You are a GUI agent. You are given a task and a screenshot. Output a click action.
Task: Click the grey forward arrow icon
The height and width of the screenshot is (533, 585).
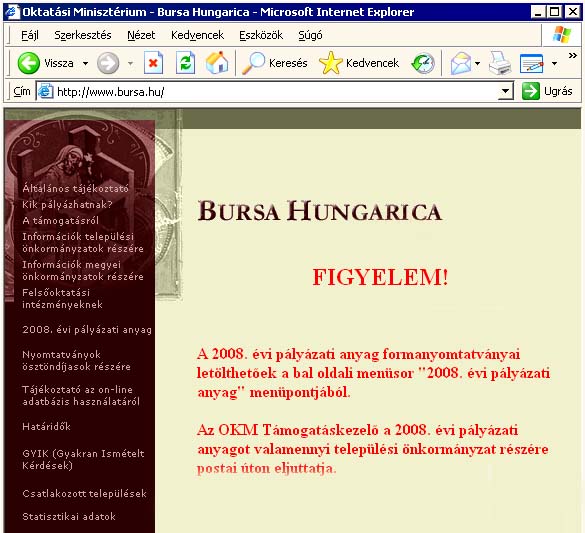(x=108, y=63)
